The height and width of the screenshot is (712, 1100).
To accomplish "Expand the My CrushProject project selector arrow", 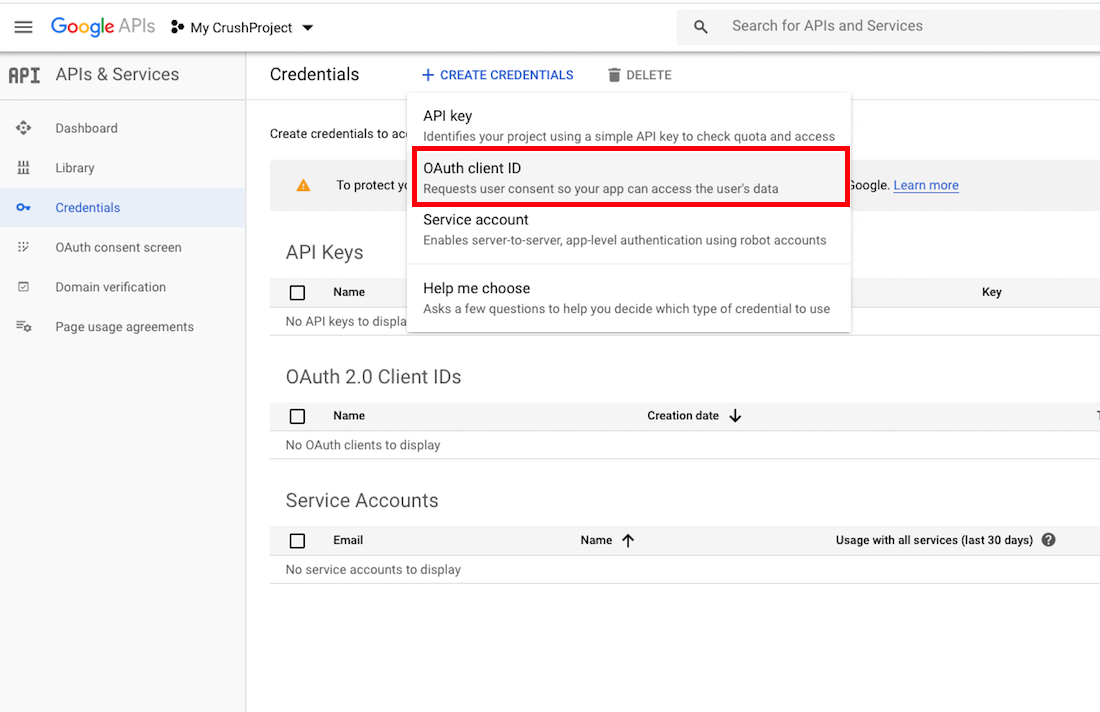I will (x=307, y=28).
